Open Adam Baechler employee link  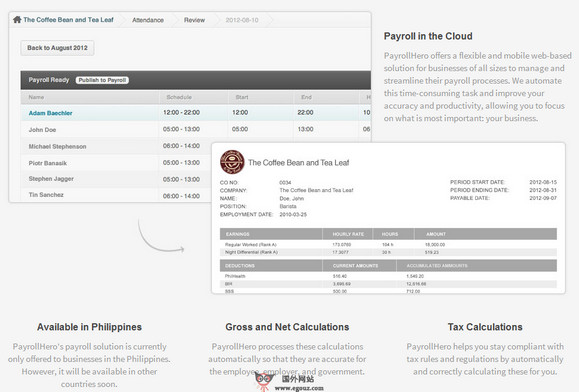51,113
